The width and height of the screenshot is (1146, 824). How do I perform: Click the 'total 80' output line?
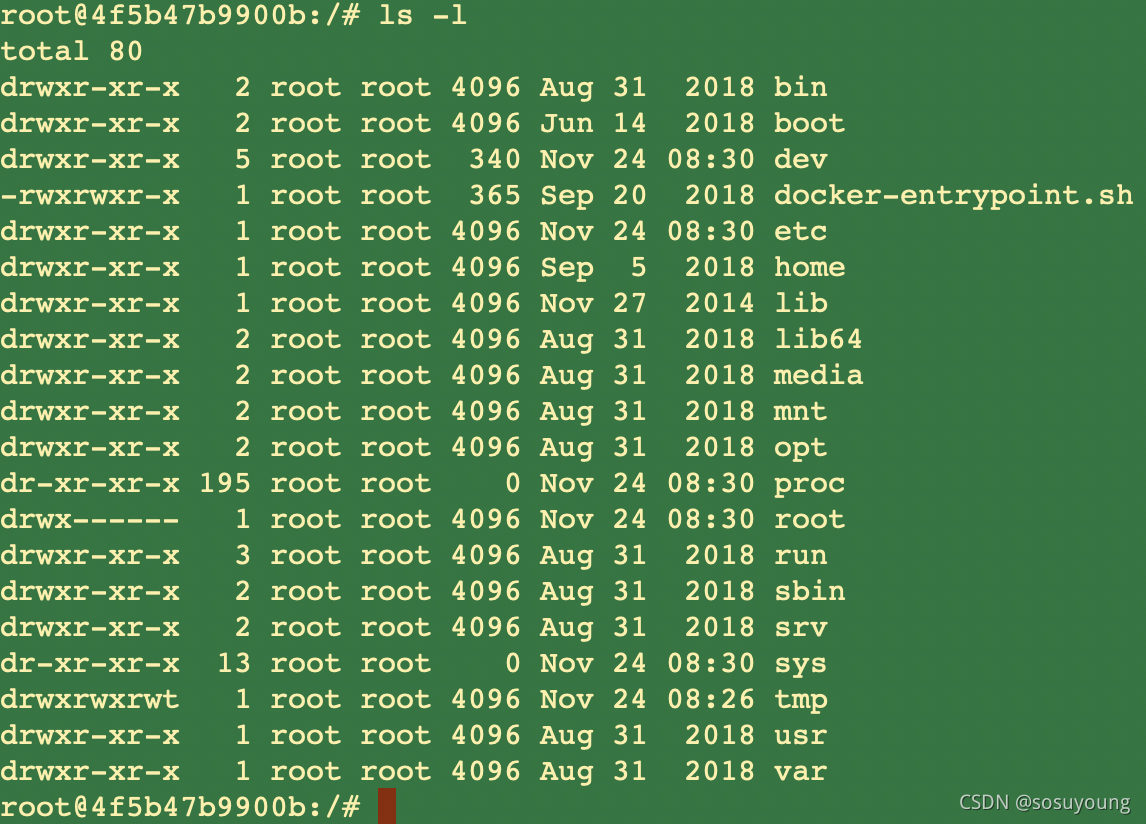point(72,50)
